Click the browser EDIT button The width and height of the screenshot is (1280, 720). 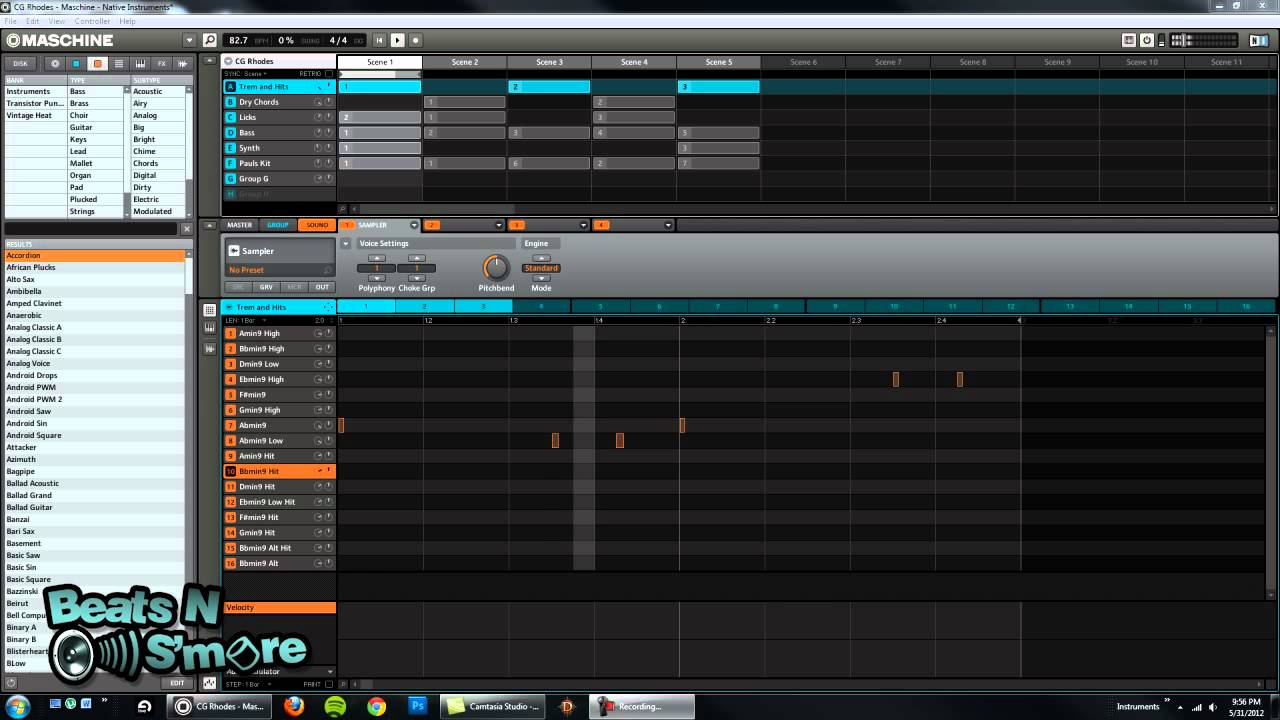[177, 683]
